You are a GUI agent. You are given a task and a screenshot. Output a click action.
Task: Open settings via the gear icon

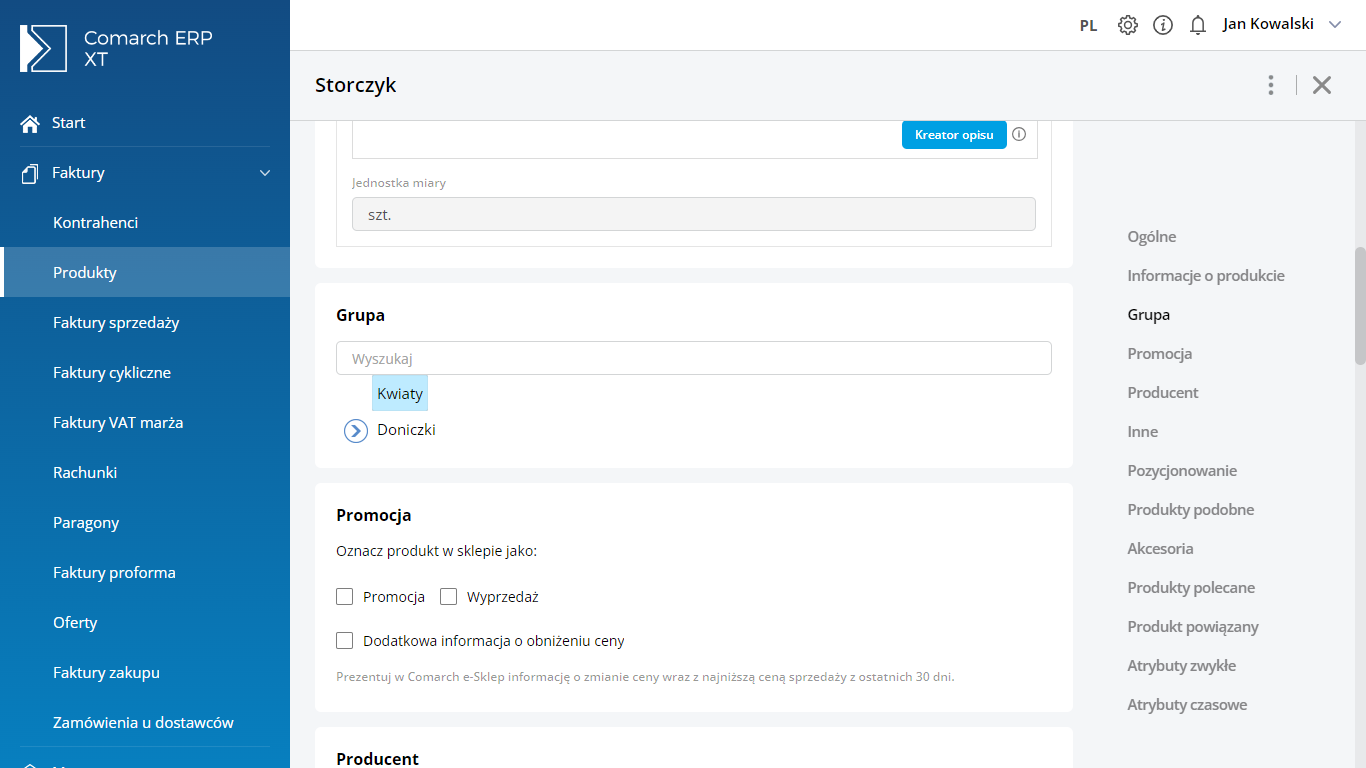1128,25
